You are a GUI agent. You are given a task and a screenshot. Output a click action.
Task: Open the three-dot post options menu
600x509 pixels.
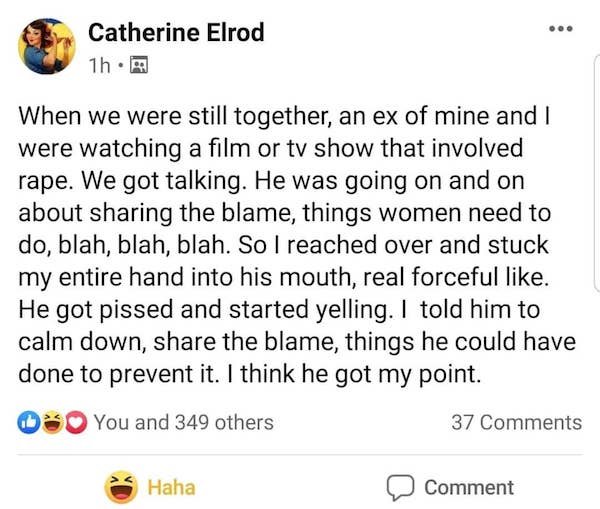561,28
